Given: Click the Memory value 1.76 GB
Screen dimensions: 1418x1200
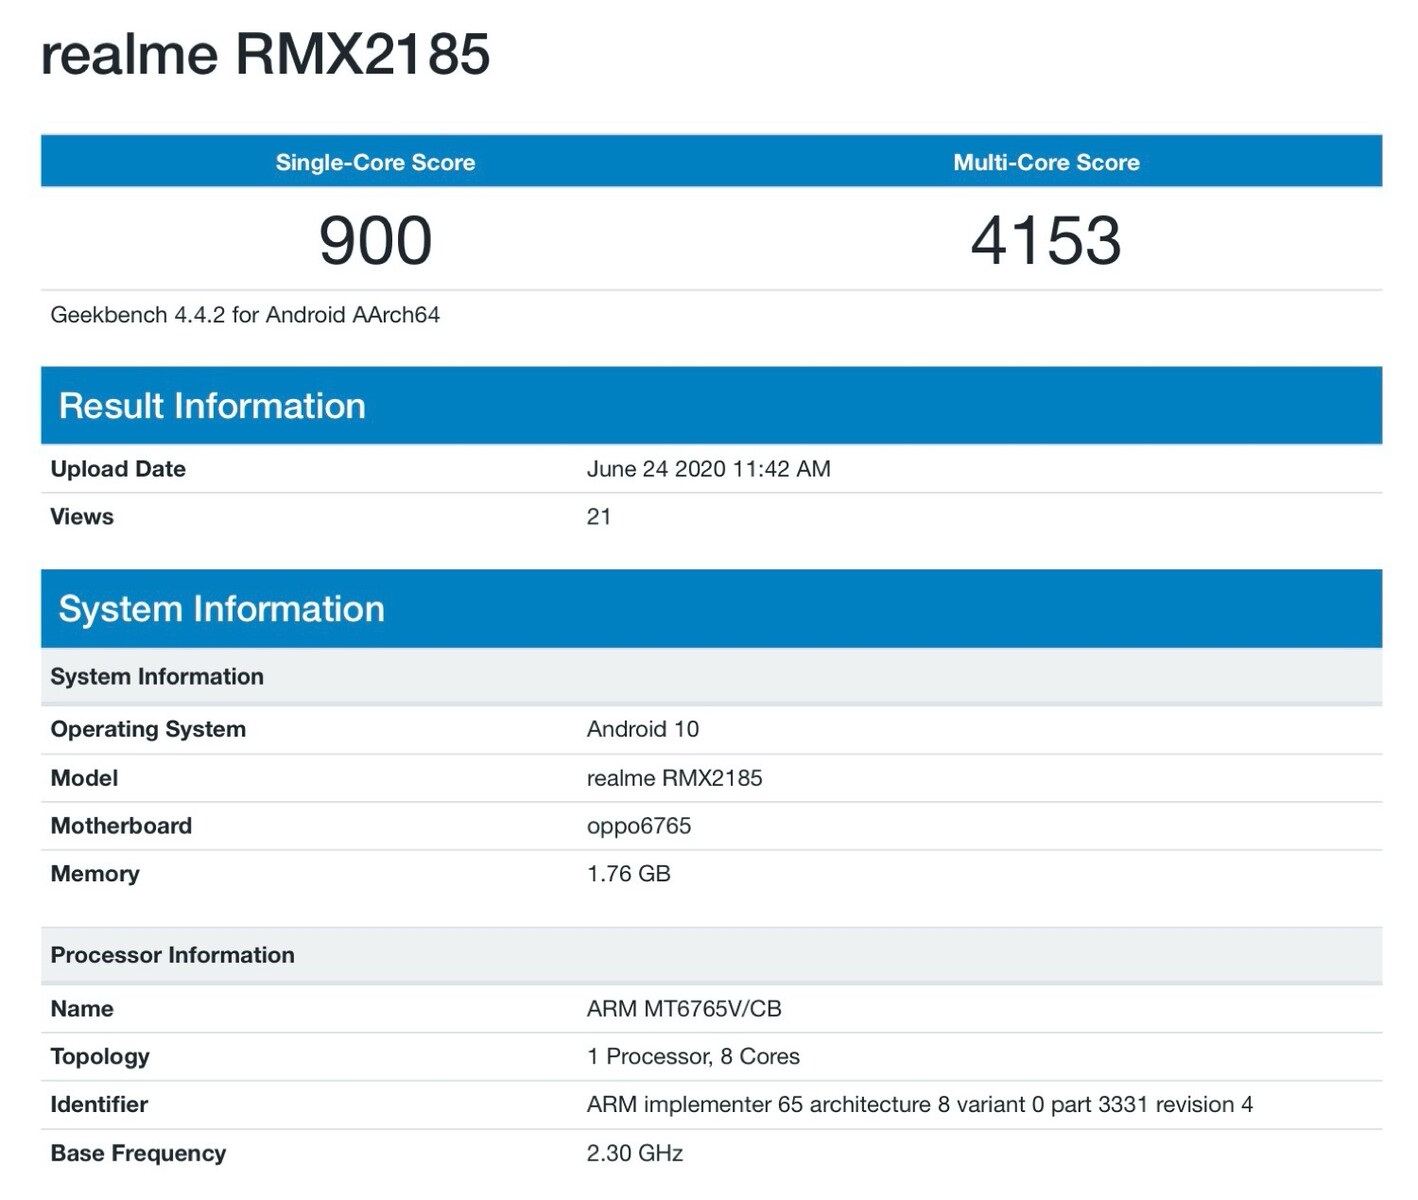Looking at the screenshot, I should [628, 874].
